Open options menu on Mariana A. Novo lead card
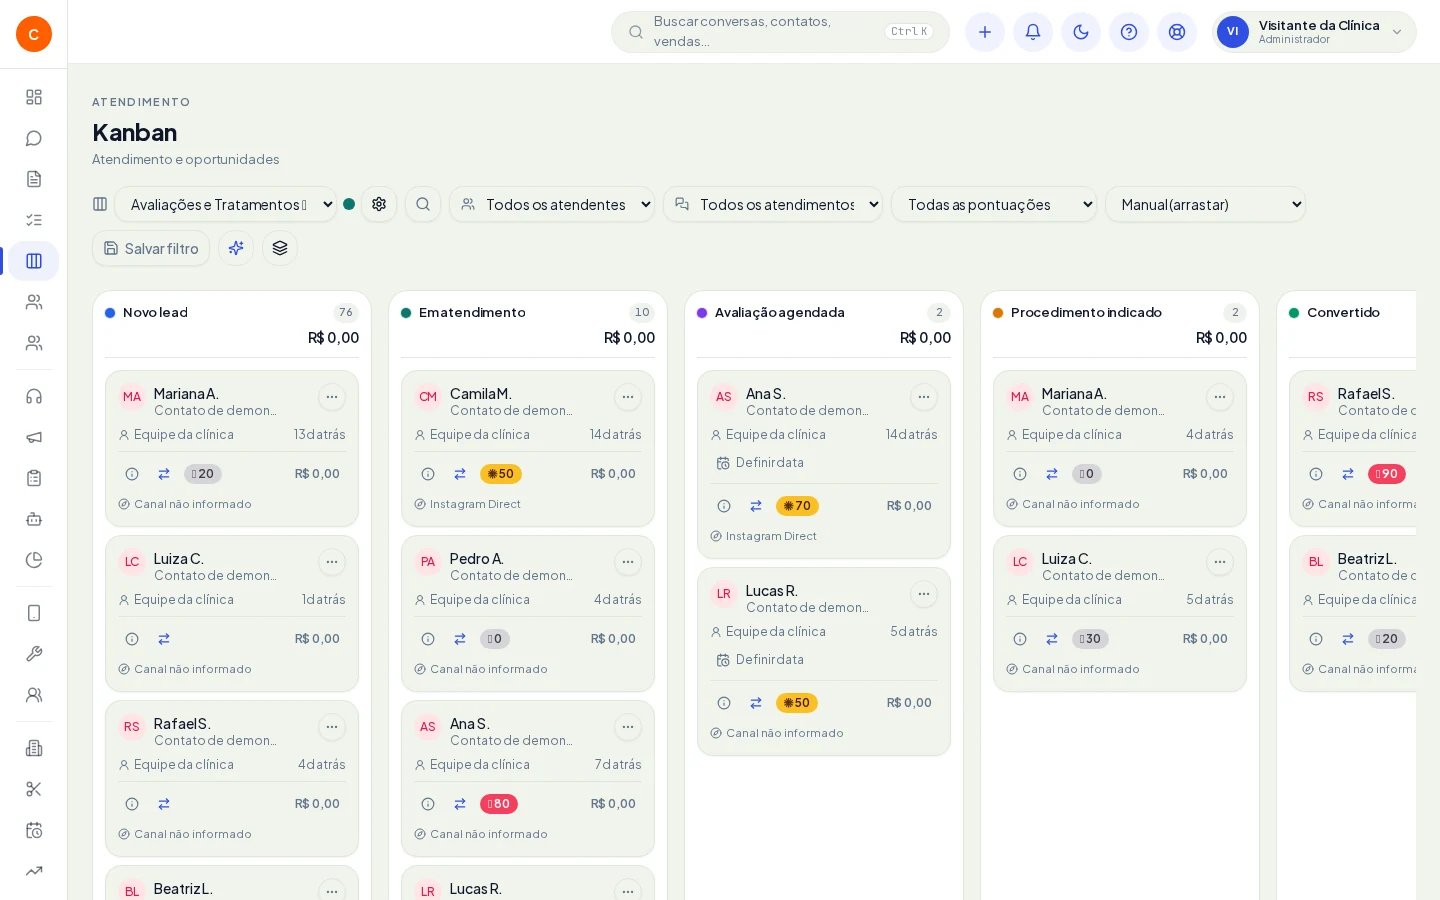Screen dimensions: 1440x900 click(x=332, y=397)
